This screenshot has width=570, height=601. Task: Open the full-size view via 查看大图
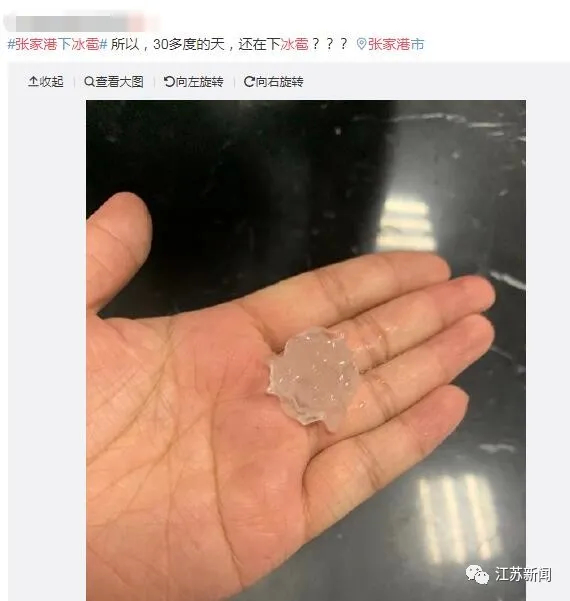click(119, 81)
